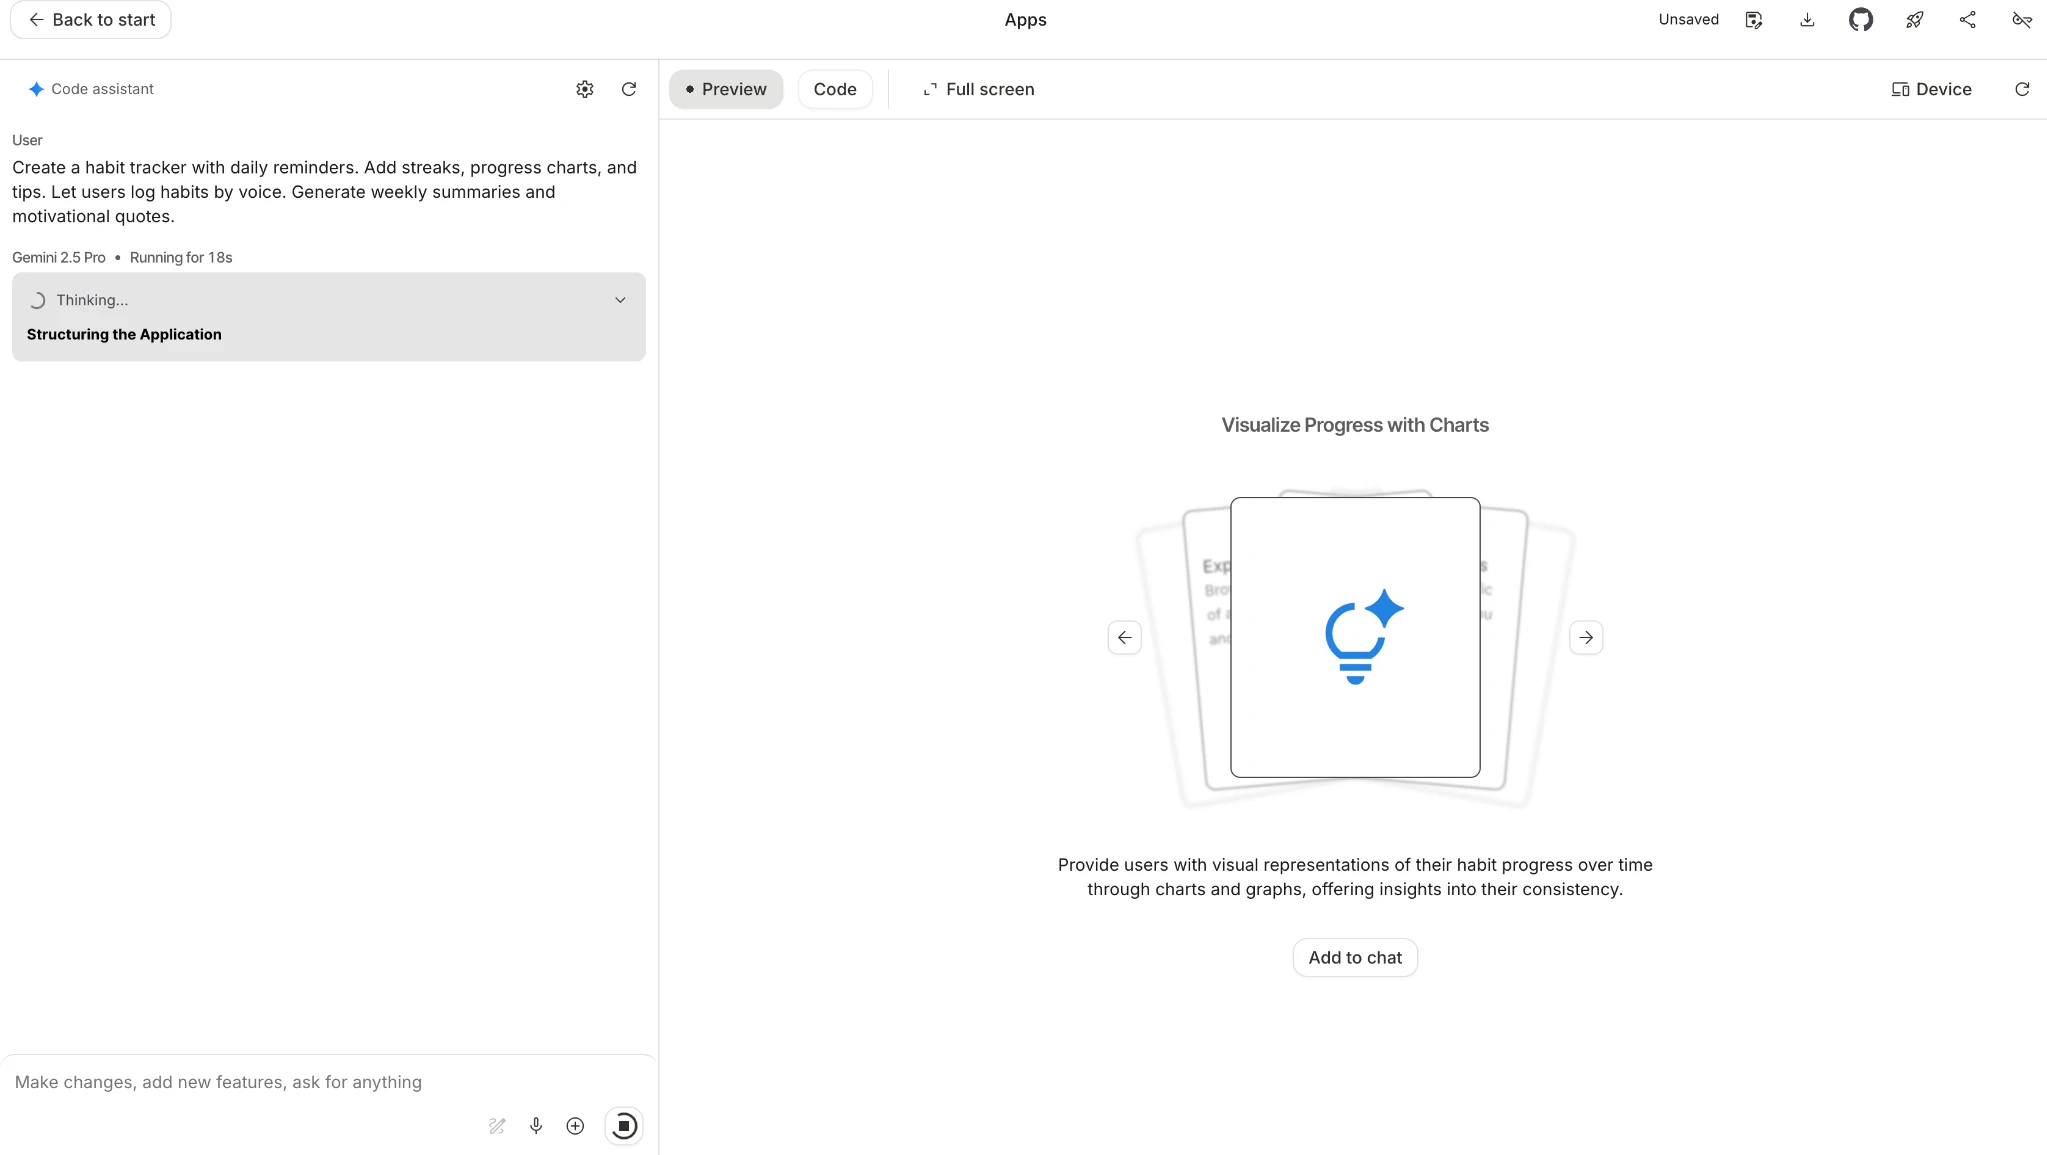2047x1155 pixels.
Task: Reset the conversation with refresh icon
Action: coord(629,89)
